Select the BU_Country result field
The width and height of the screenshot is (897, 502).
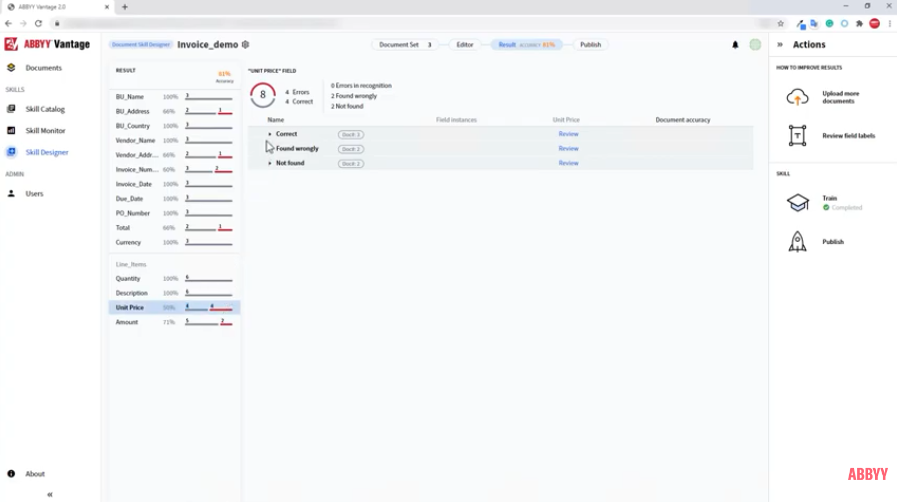pyautogui.click(x=174, y=126)
